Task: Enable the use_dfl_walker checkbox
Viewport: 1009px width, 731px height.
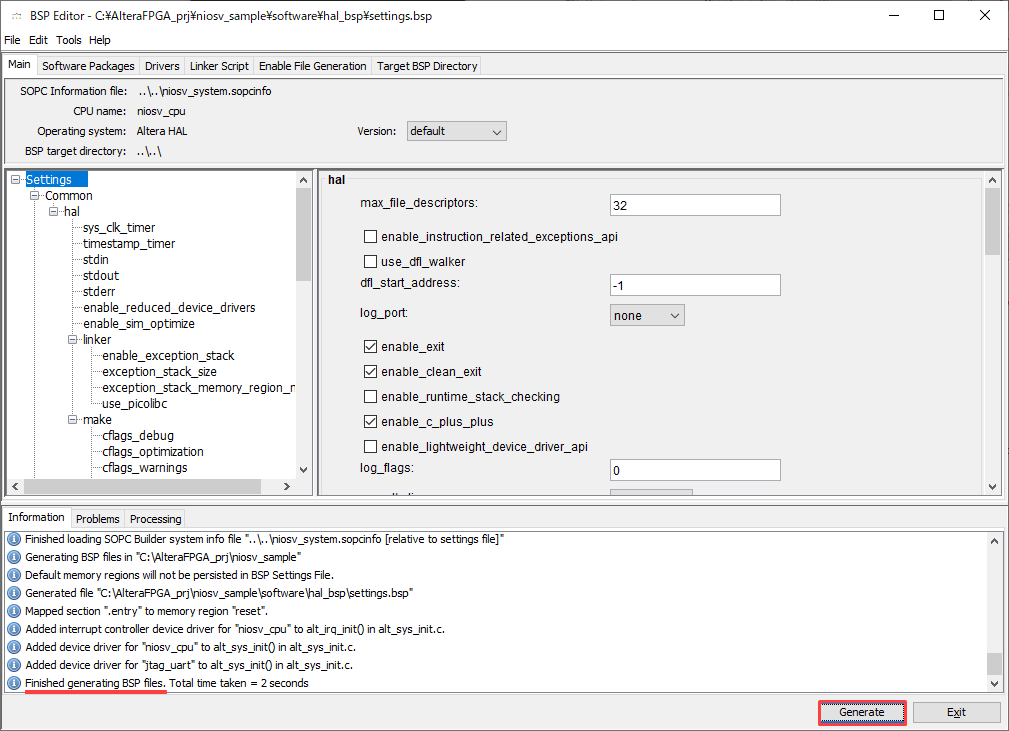Action: click(x=370, y=261)
